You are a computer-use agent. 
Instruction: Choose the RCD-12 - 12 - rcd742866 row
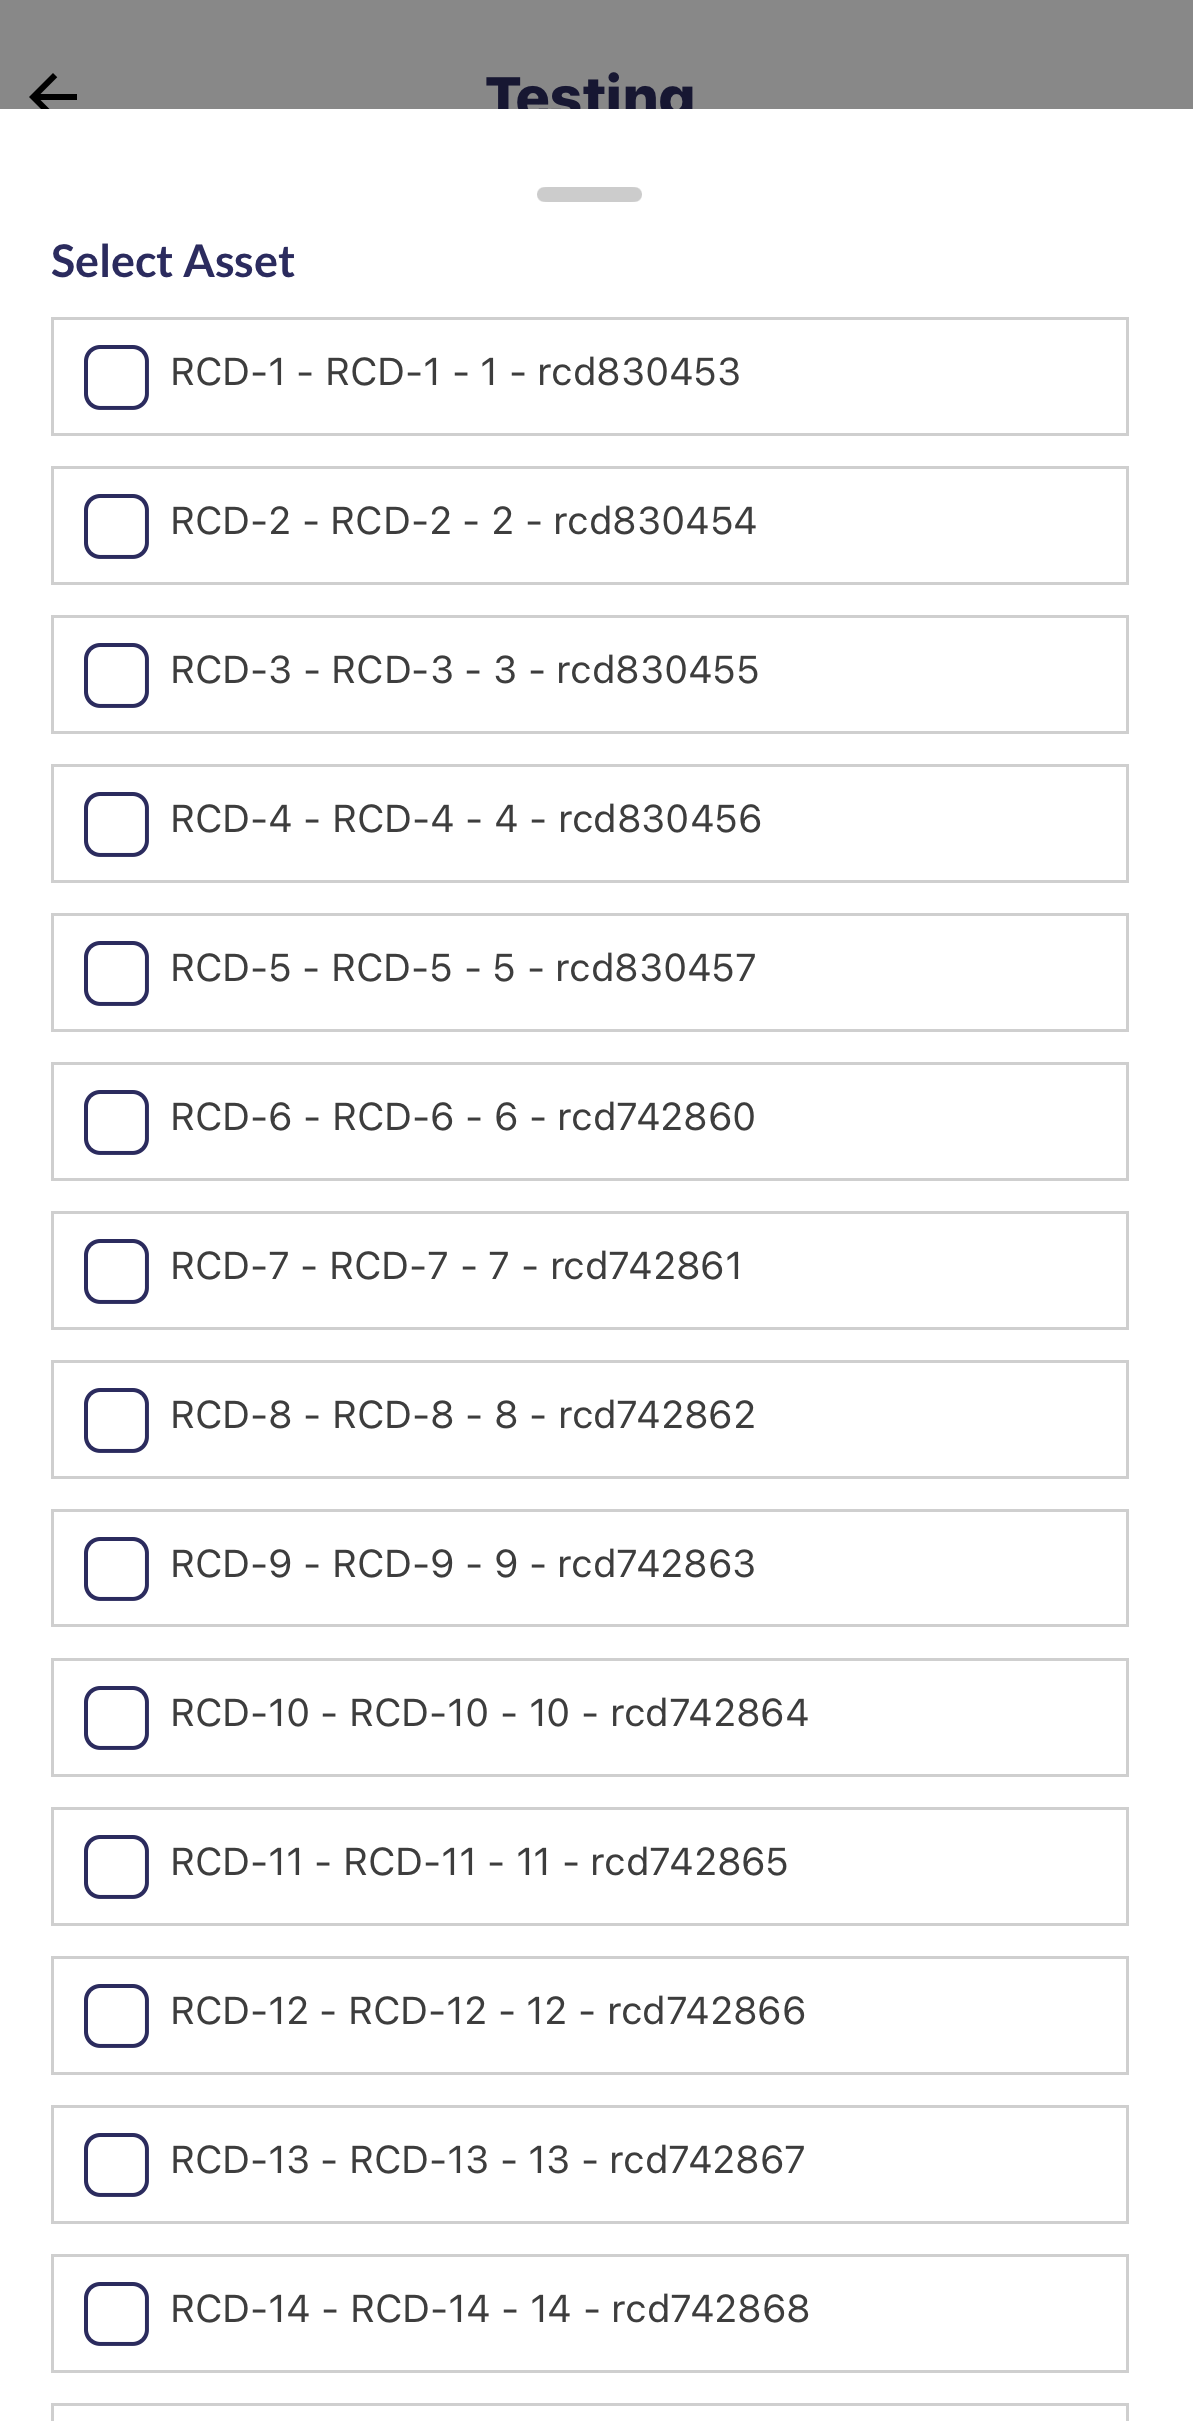tap(589, 2015)
